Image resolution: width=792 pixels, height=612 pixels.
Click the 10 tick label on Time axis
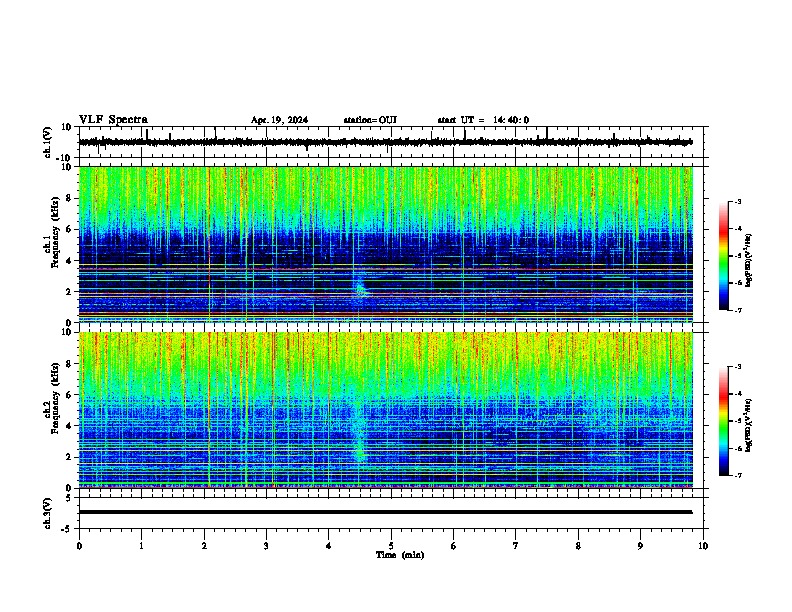pos(703,546)
